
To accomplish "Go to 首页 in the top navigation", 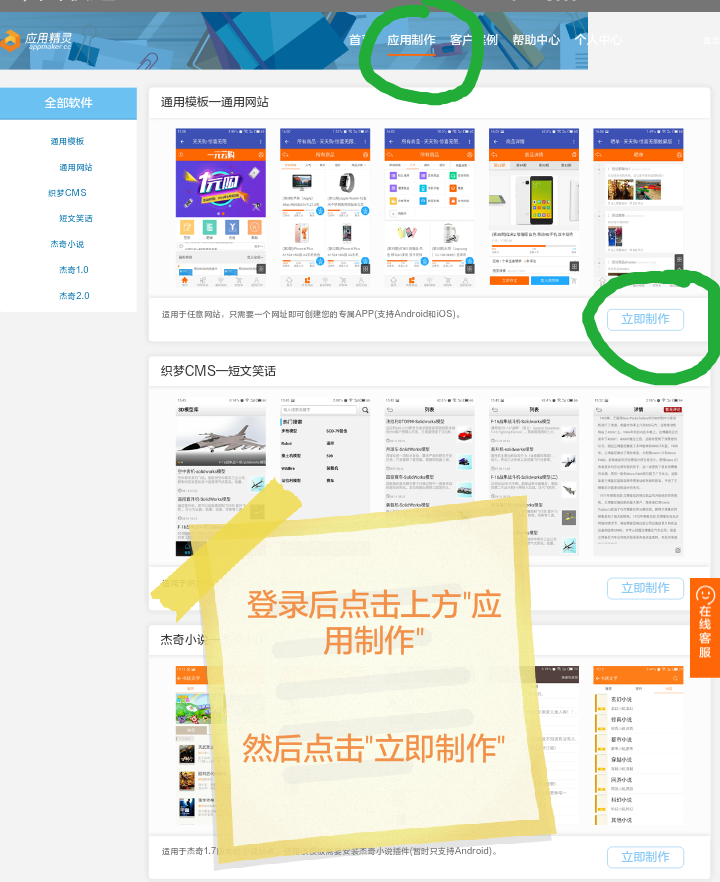I will point(358,40).
